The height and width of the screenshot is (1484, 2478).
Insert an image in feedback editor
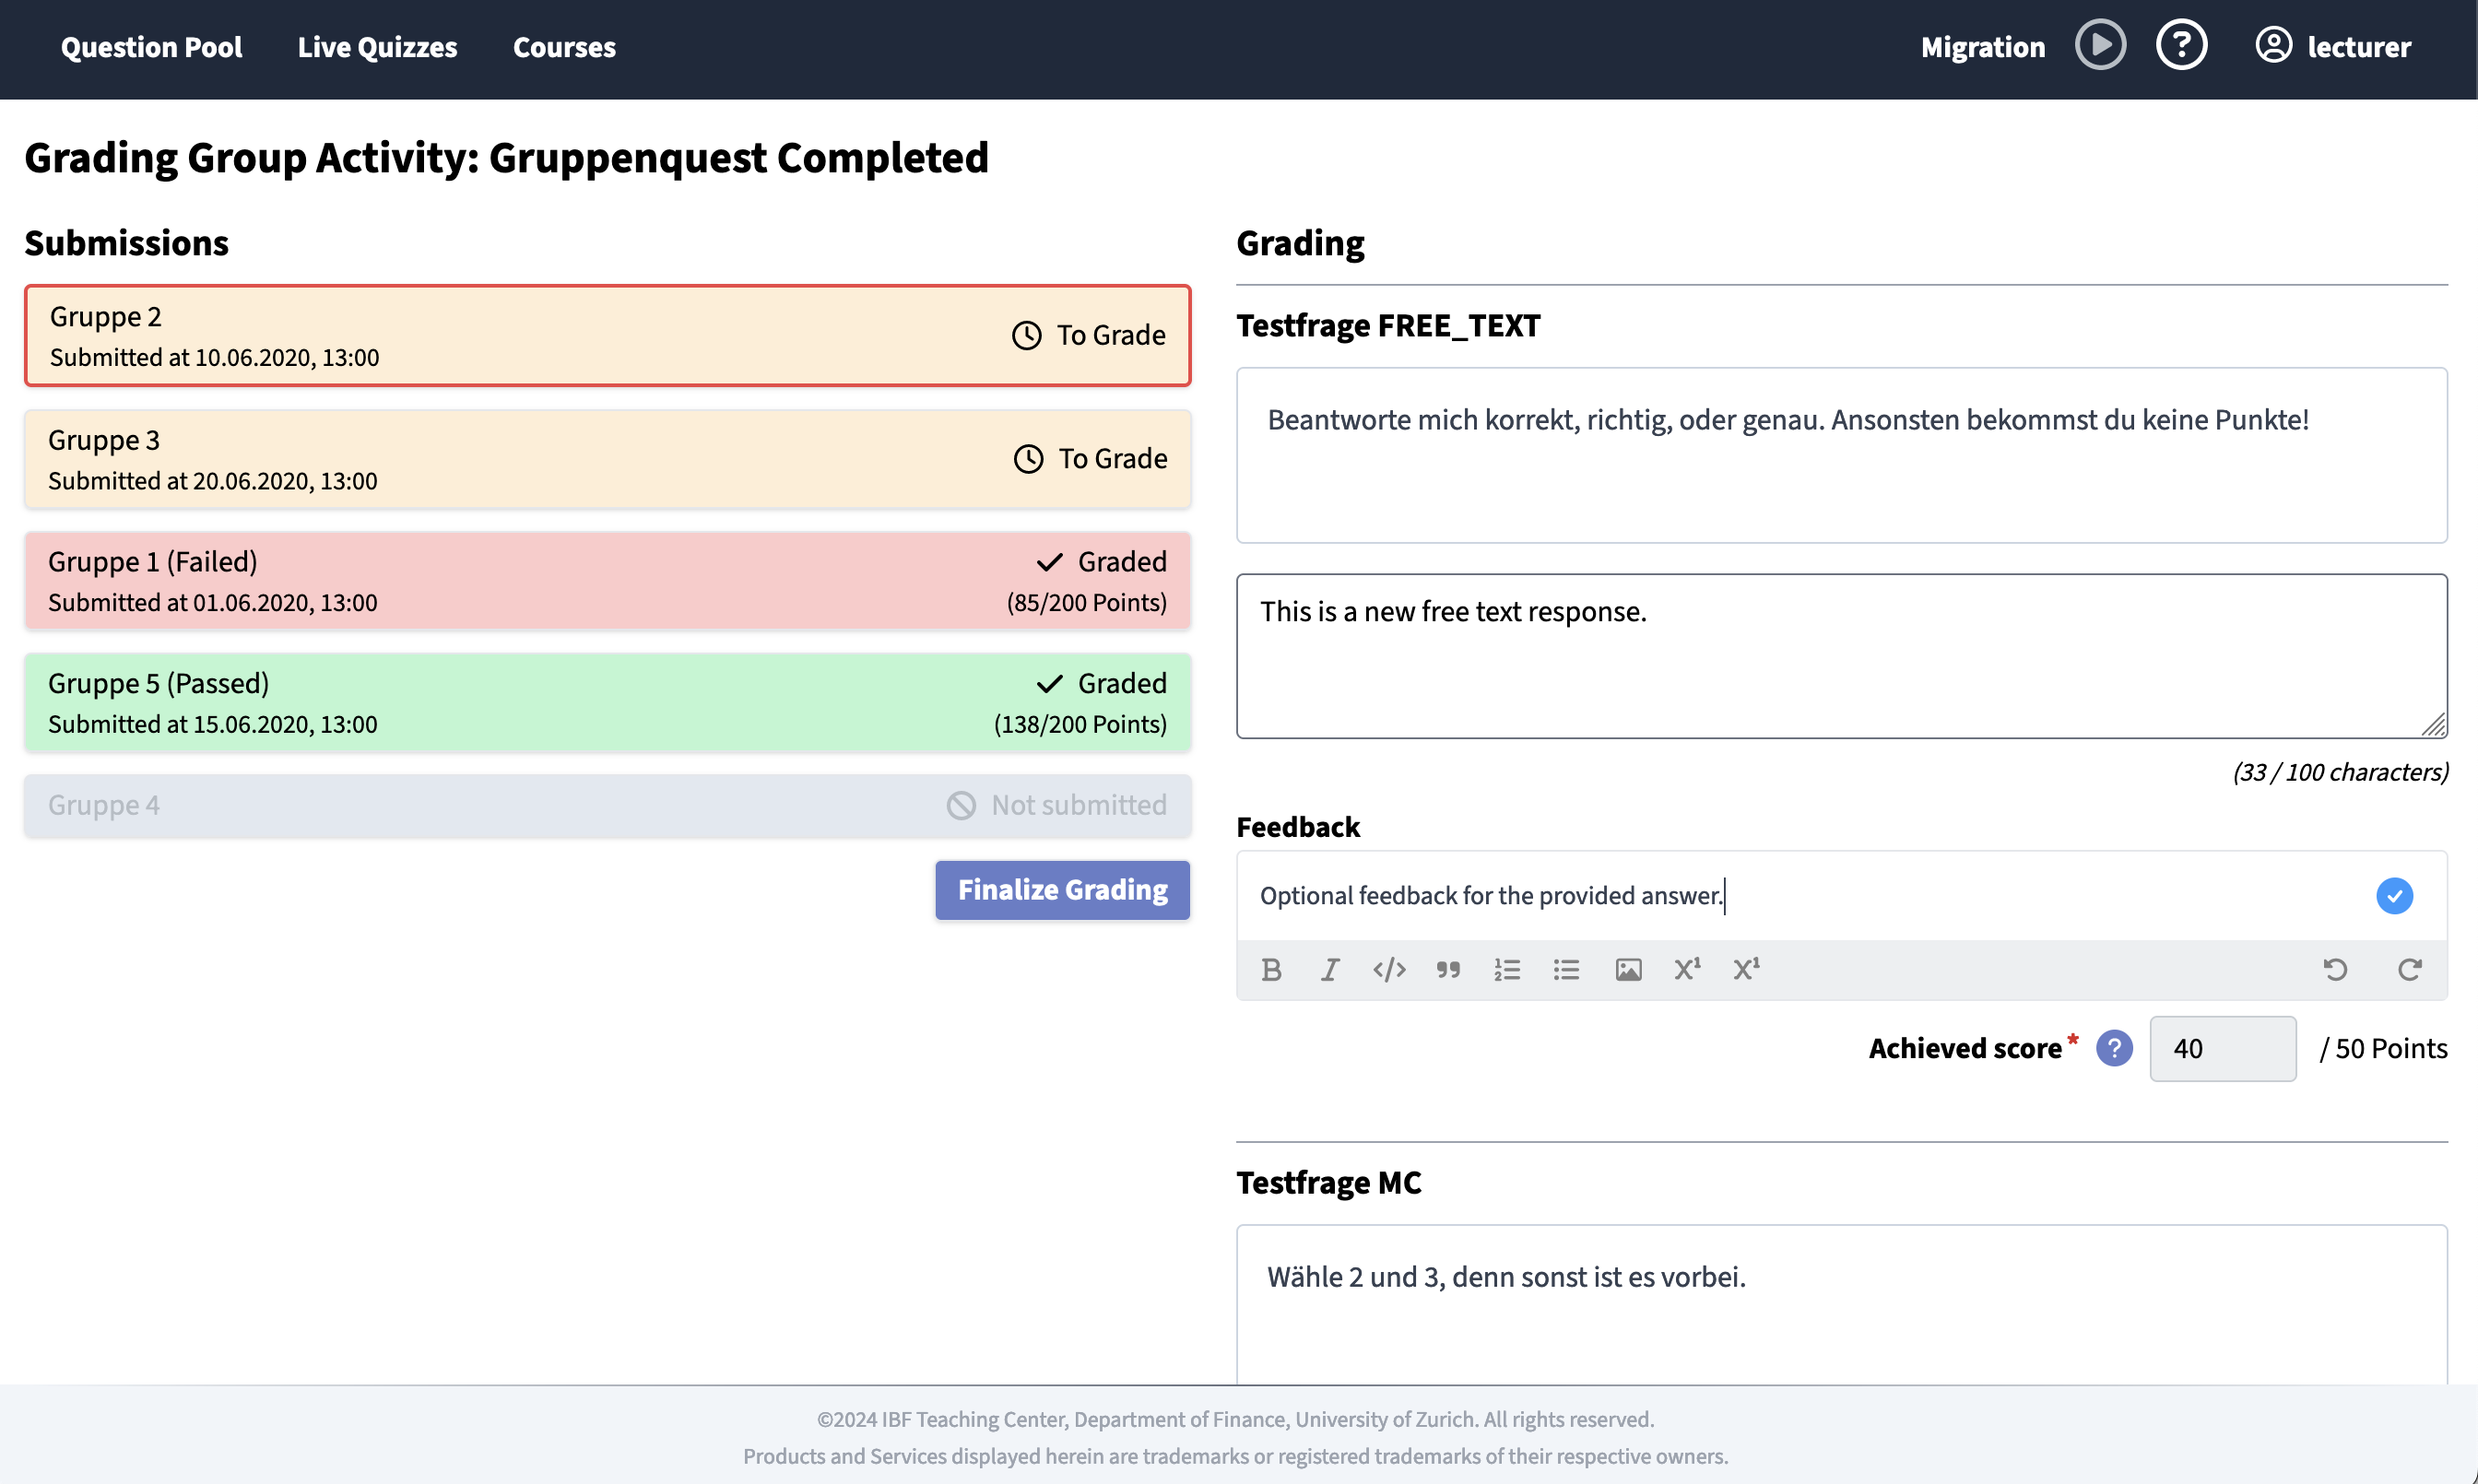coord(1628,969)
